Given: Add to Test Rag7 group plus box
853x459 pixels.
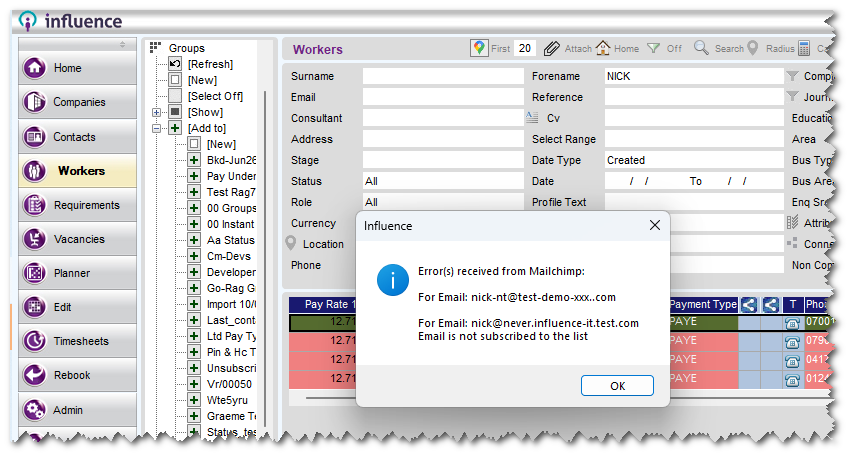Looking at the screenshot, I should (x=194, y=192).
